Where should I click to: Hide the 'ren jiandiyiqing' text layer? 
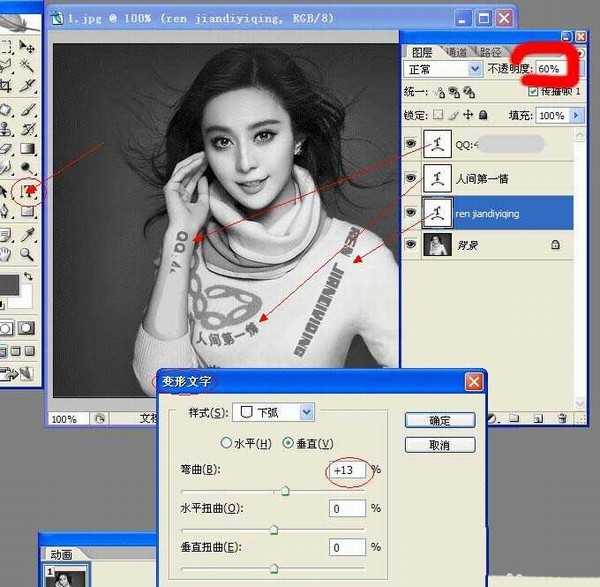[x=411, y=213]
